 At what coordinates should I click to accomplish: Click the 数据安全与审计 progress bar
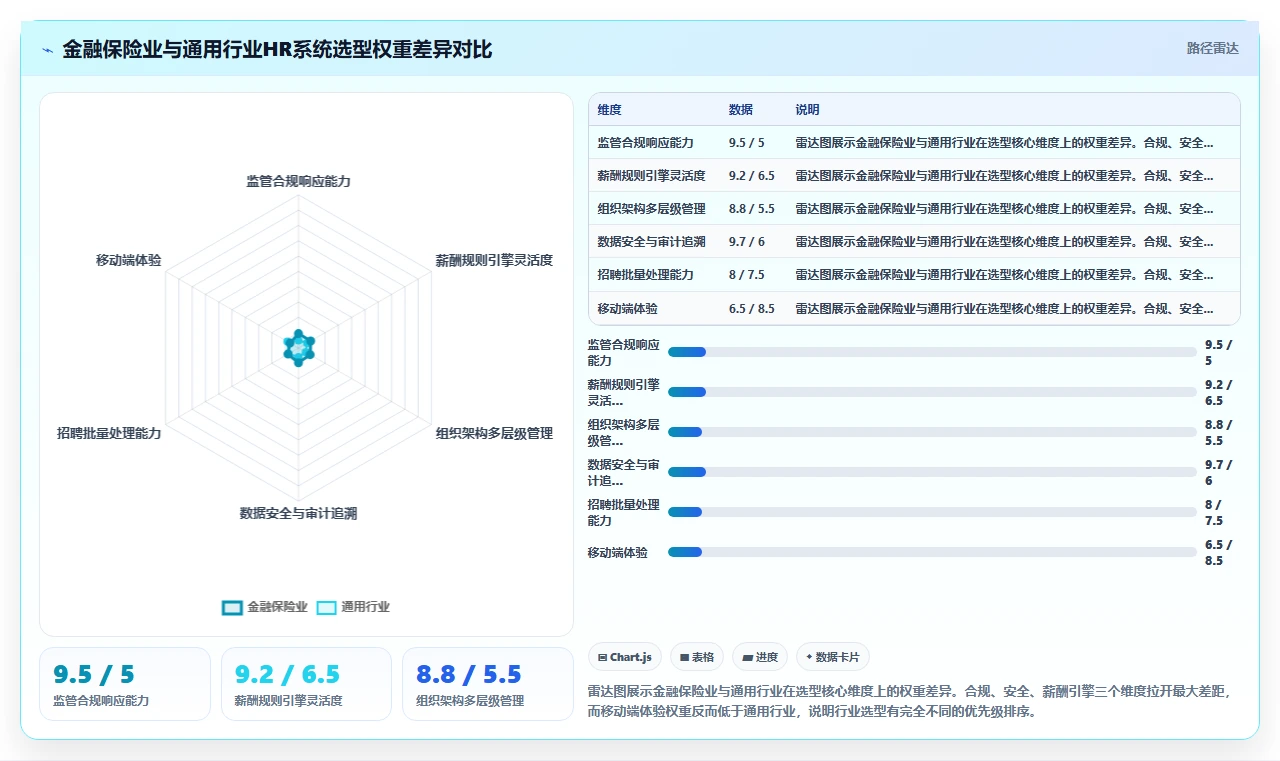[x=932, y=472]
